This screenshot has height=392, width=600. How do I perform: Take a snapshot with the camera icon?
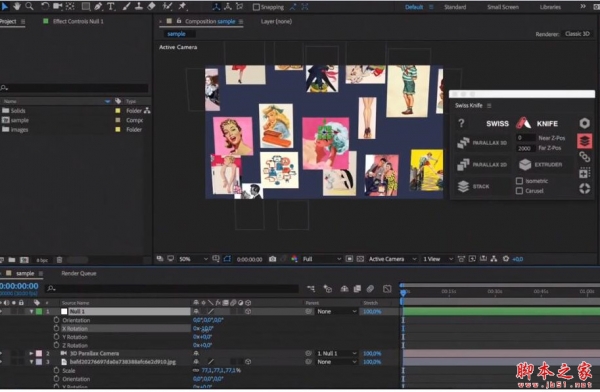272,259
